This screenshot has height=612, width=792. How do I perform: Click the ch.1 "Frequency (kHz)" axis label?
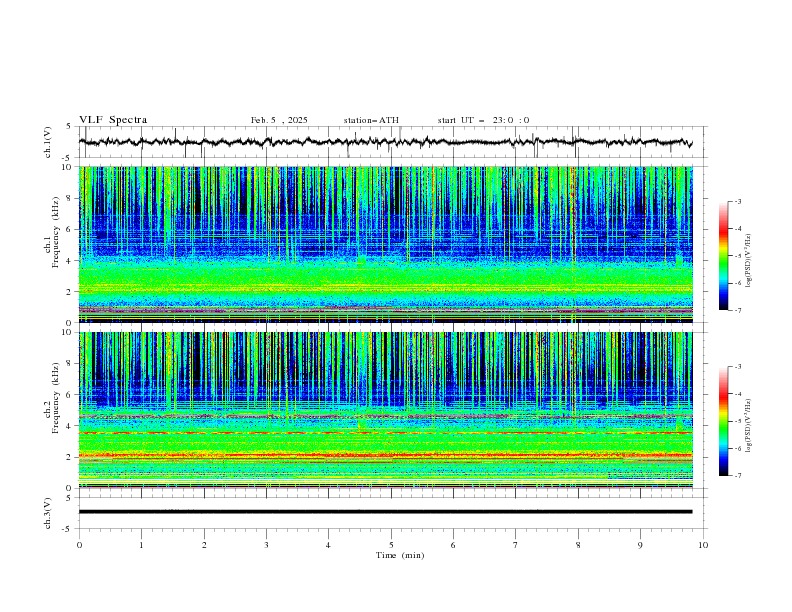point(56,233)
